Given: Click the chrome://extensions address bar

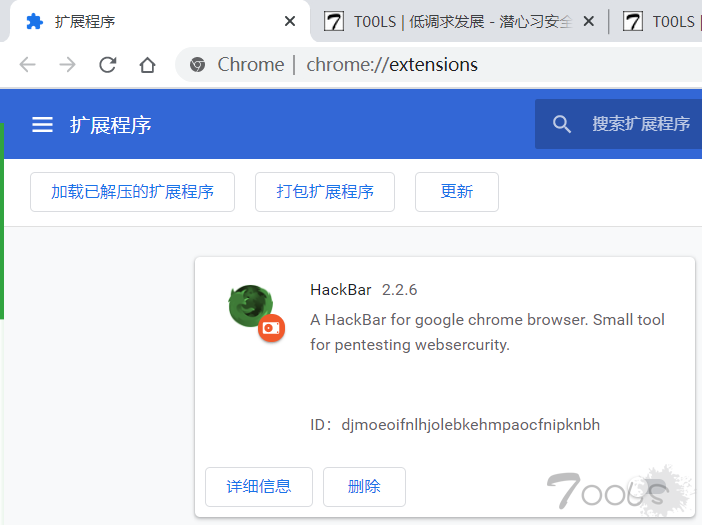Looking at the screenshot, I should [439, 65].
